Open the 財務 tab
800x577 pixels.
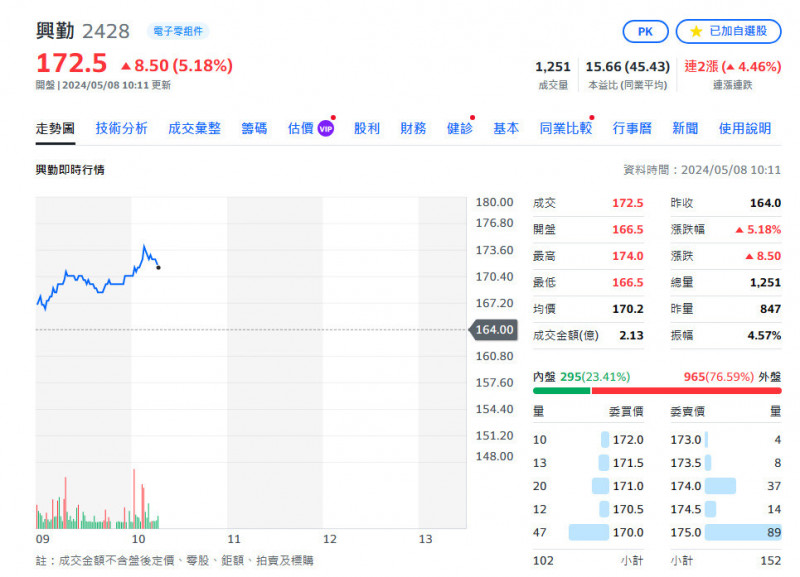[x=413, y=129]
